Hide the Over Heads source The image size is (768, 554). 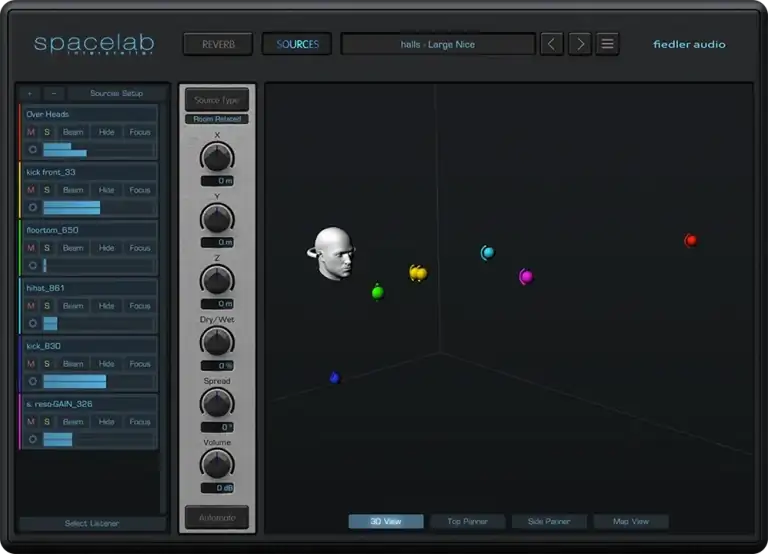coord(106,132)
